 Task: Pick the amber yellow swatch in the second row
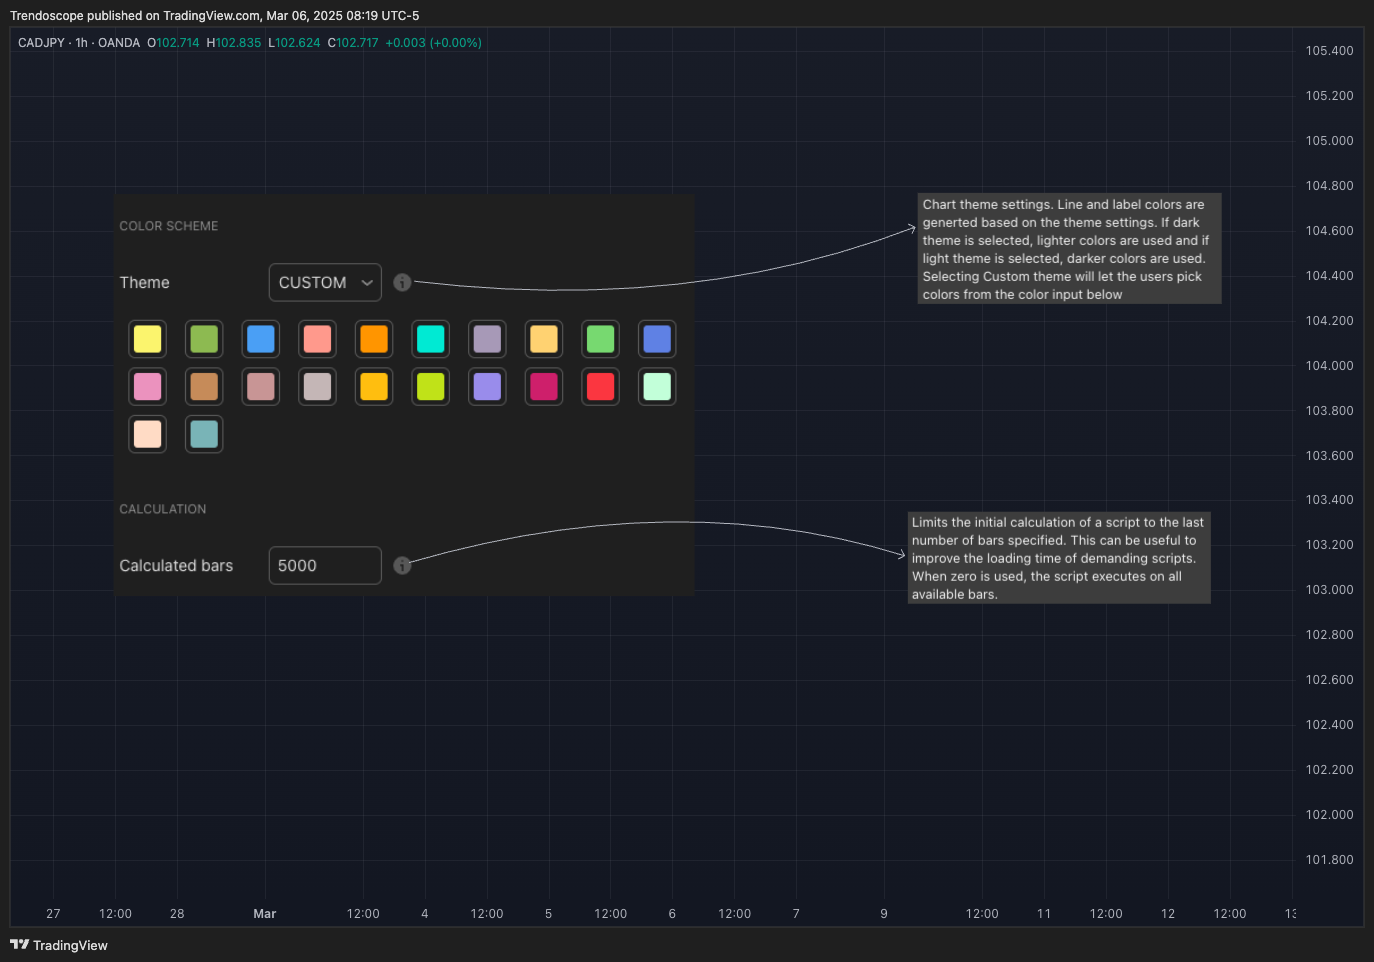tap(374, 387)
